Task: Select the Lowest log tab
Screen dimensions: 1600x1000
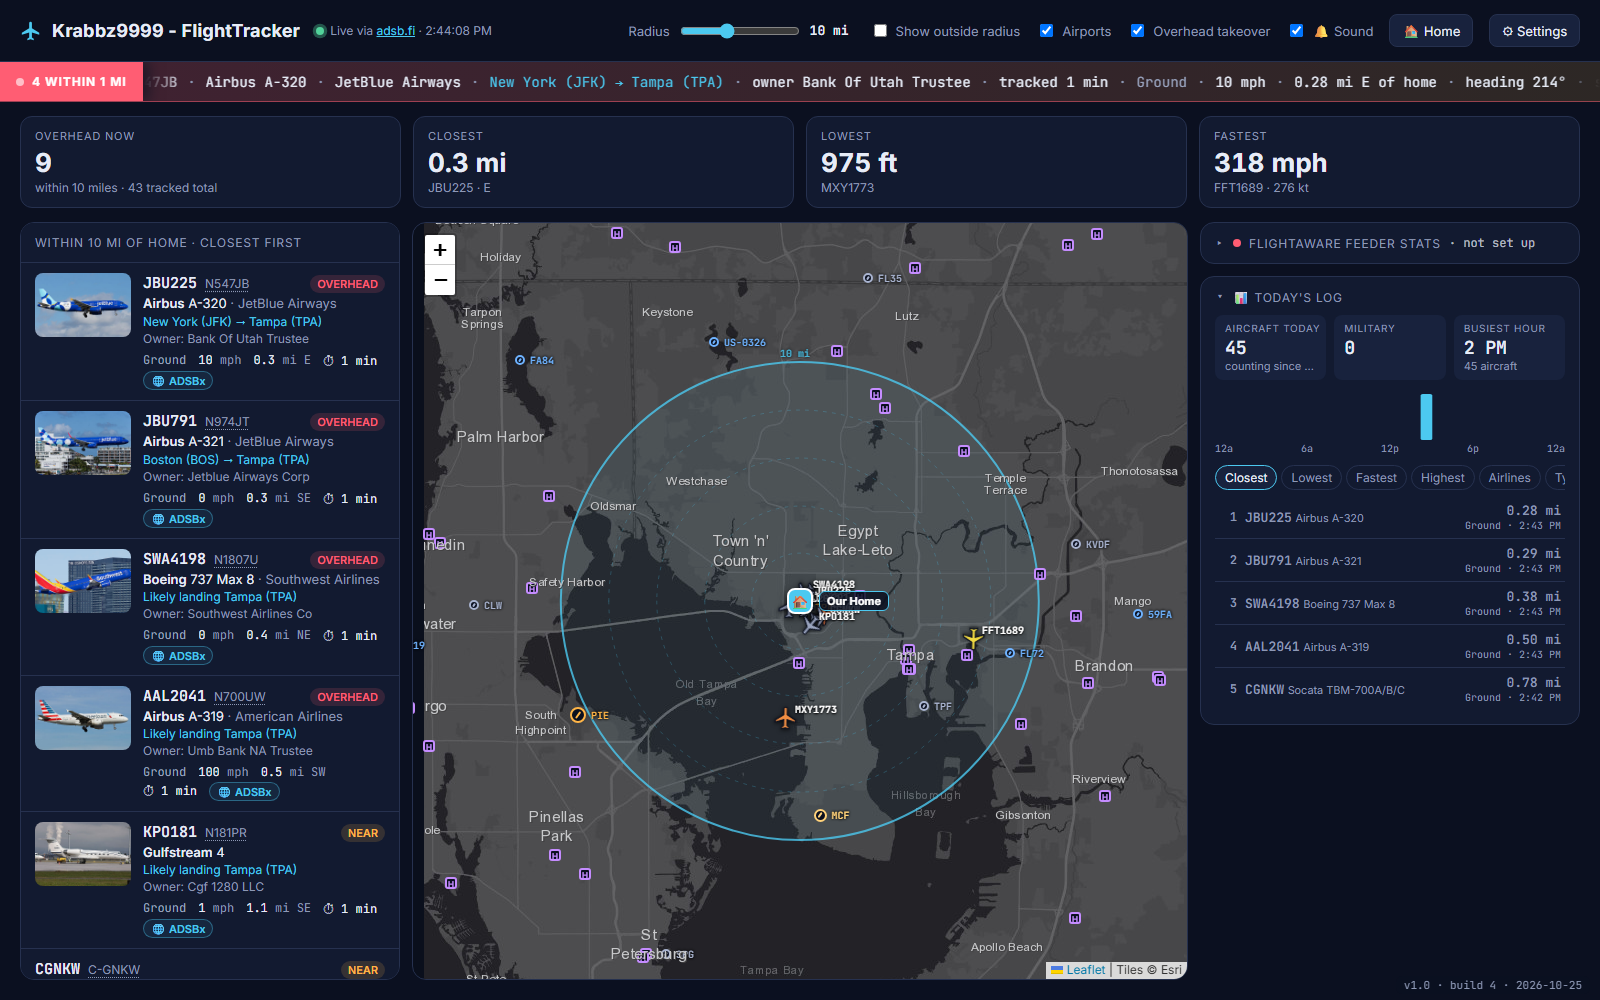Action: (x=1311, y=478)
